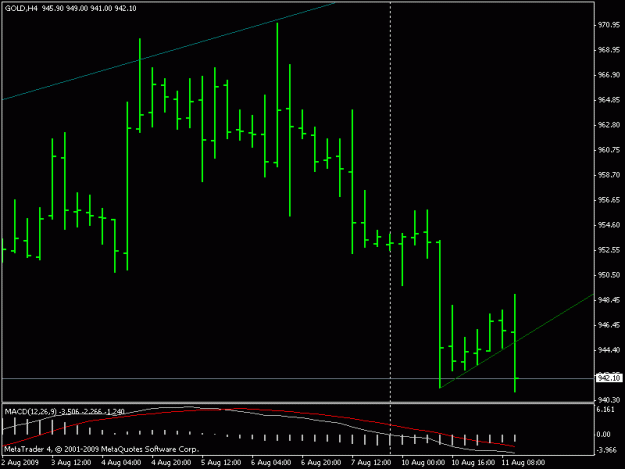This screenshot has width=625, height=469.
Task: Click the latest price bar above 11 Aug 08:00
Action: pyautogui.click(x=515, y=343)
